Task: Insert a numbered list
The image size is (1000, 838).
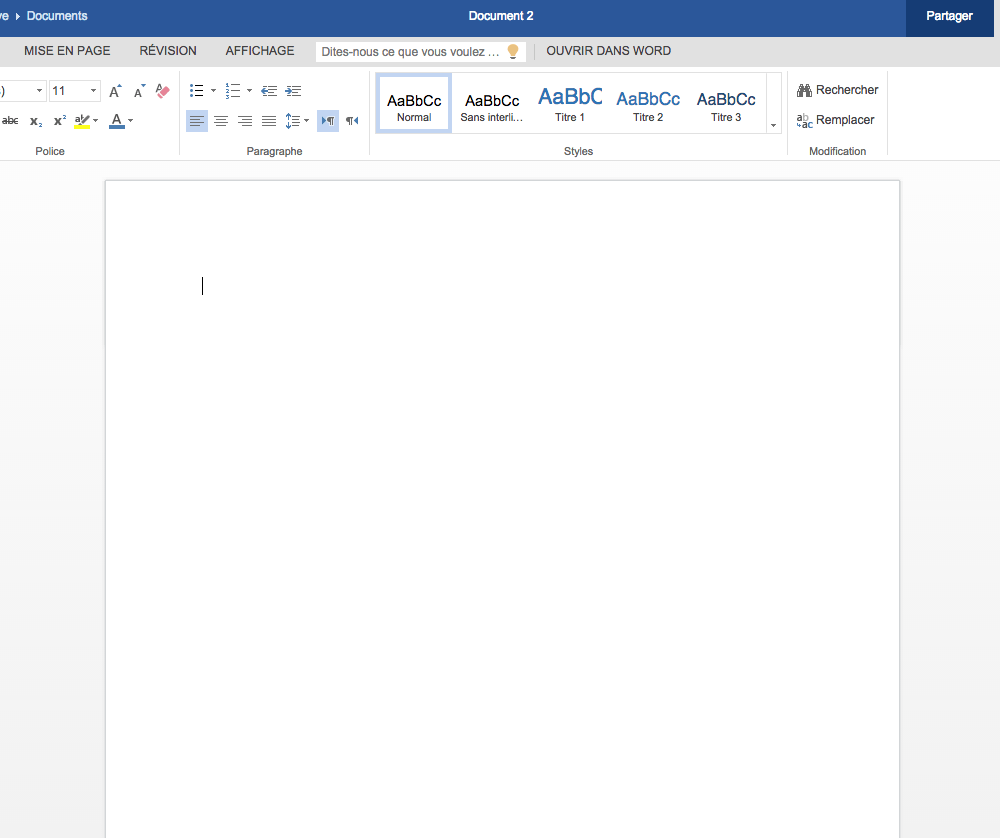Action: pyautogui.click(x=233, y=91)
